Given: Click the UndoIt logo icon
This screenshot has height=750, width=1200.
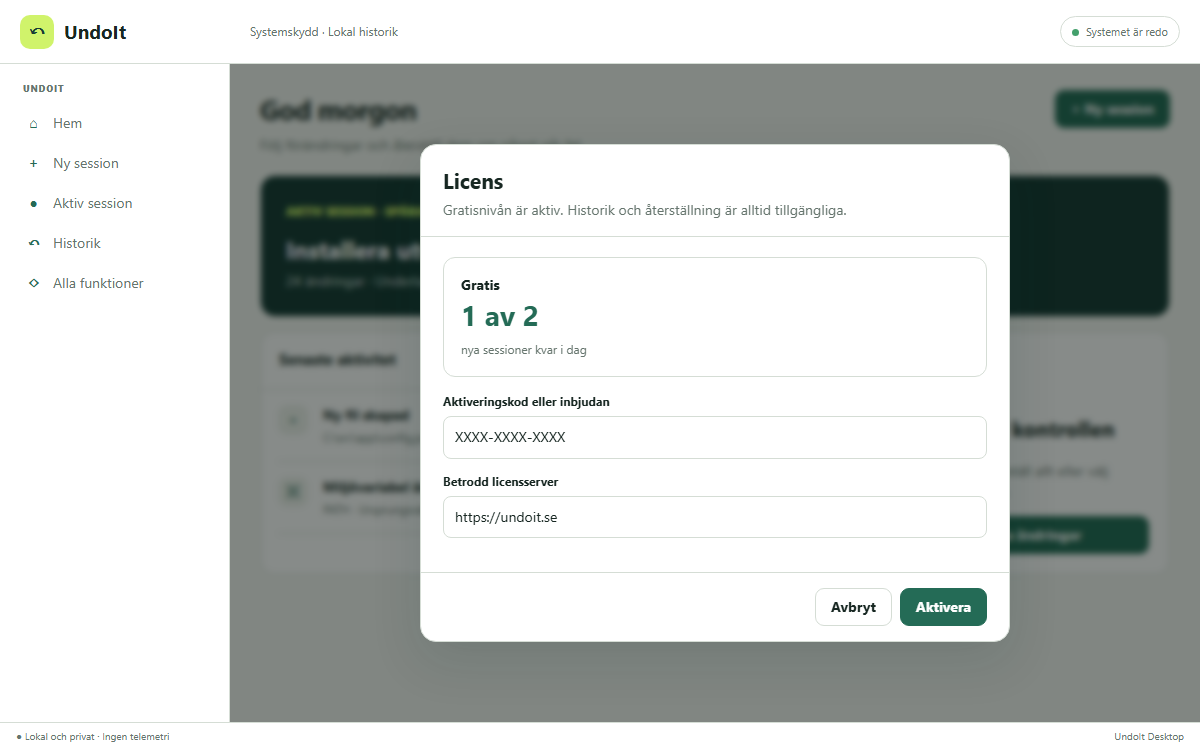Looking at the screenshot, I should click(x=37, y=32).
